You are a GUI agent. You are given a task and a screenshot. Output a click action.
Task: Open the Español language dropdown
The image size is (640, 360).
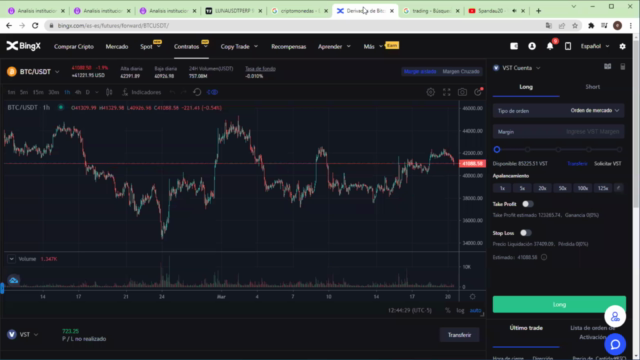click(x=595, y=47)
